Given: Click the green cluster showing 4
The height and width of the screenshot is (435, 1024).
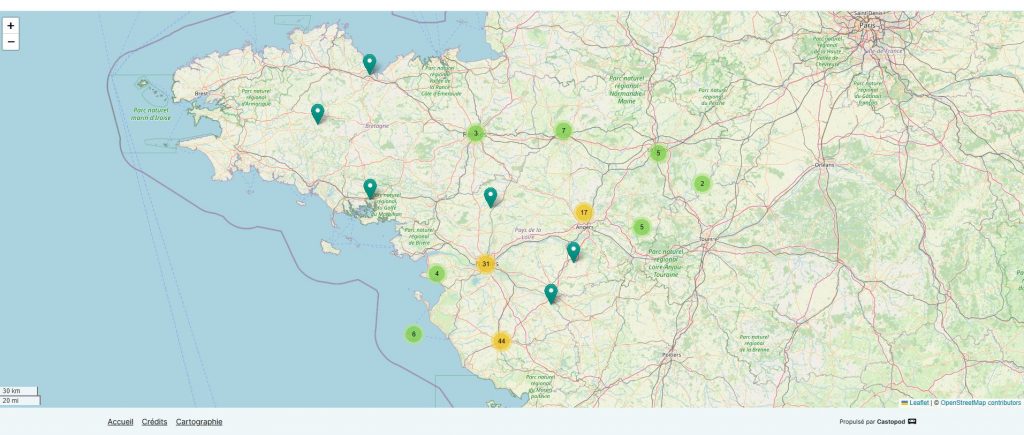Looking at the screenshot, I should coord(436,273).
